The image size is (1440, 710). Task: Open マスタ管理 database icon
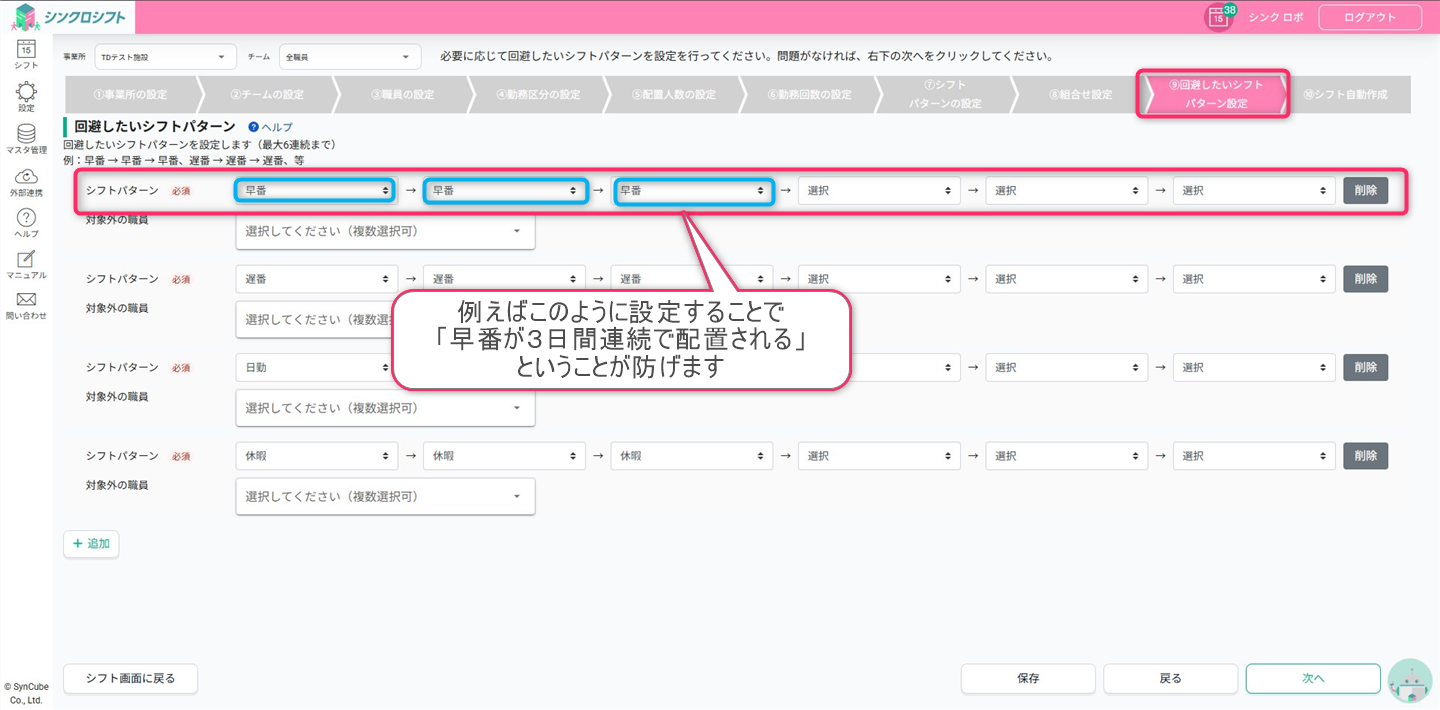click(26, 136)
